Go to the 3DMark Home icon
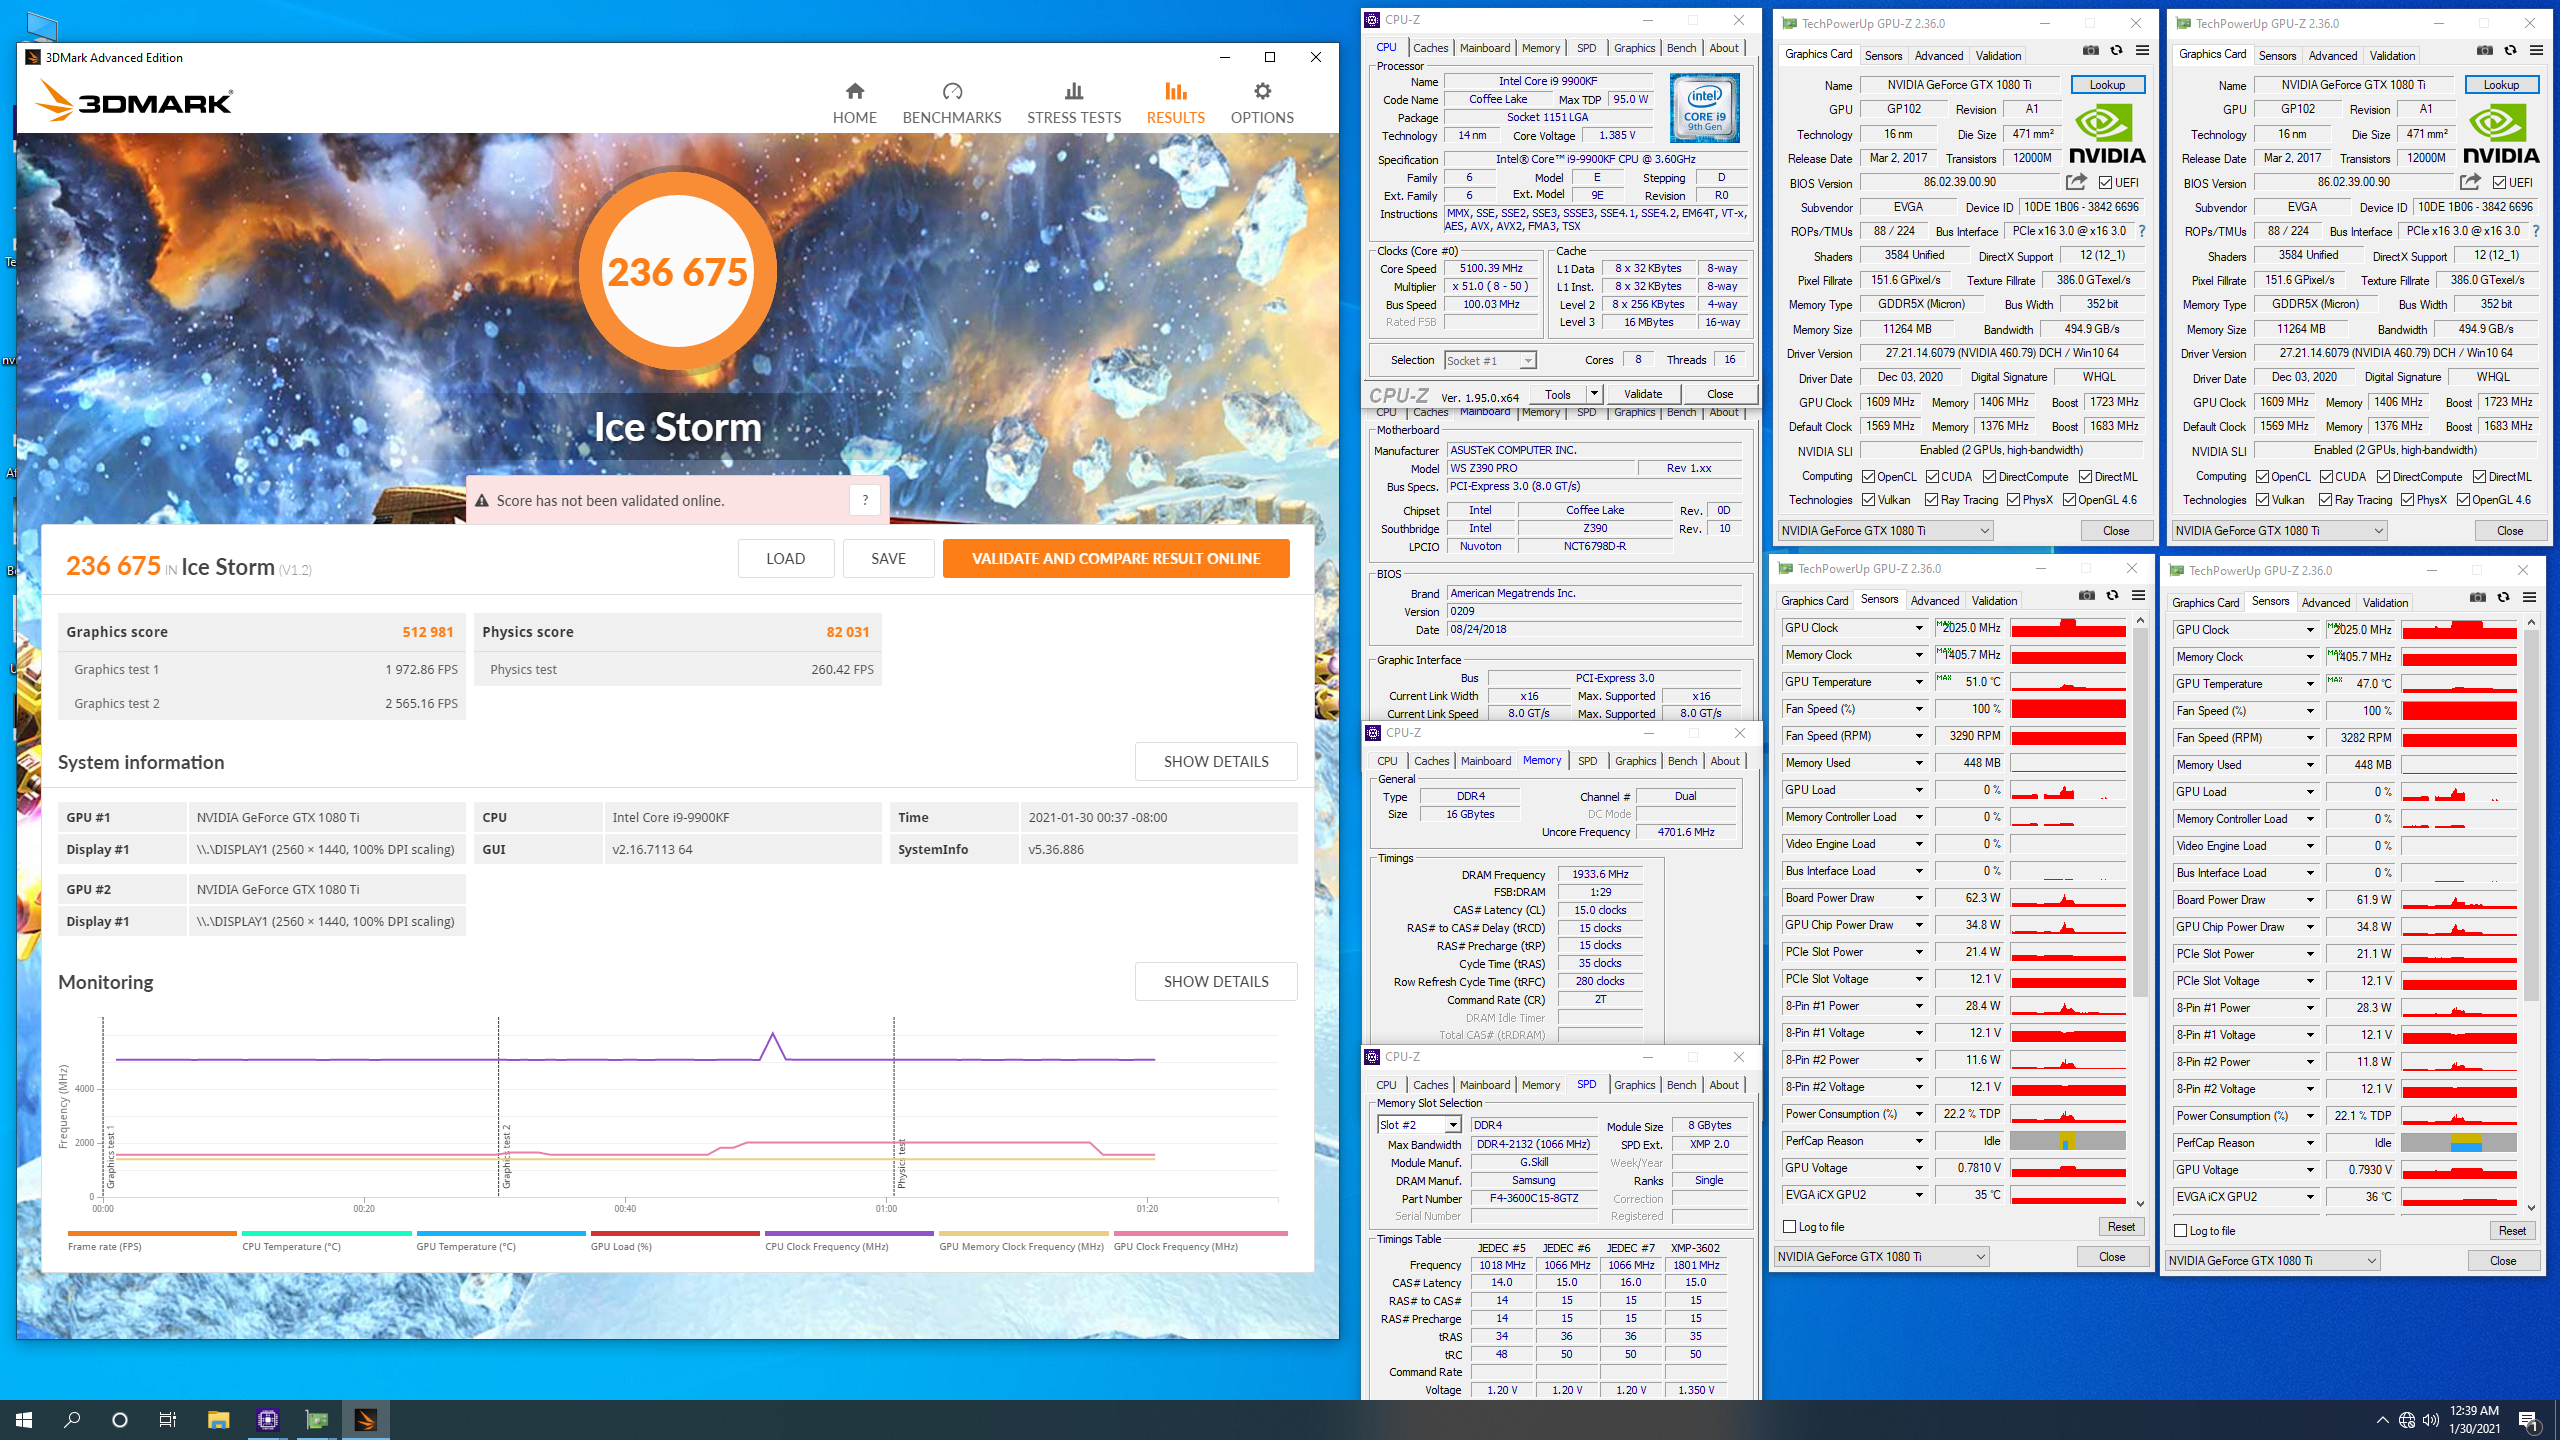 (854, 92)
